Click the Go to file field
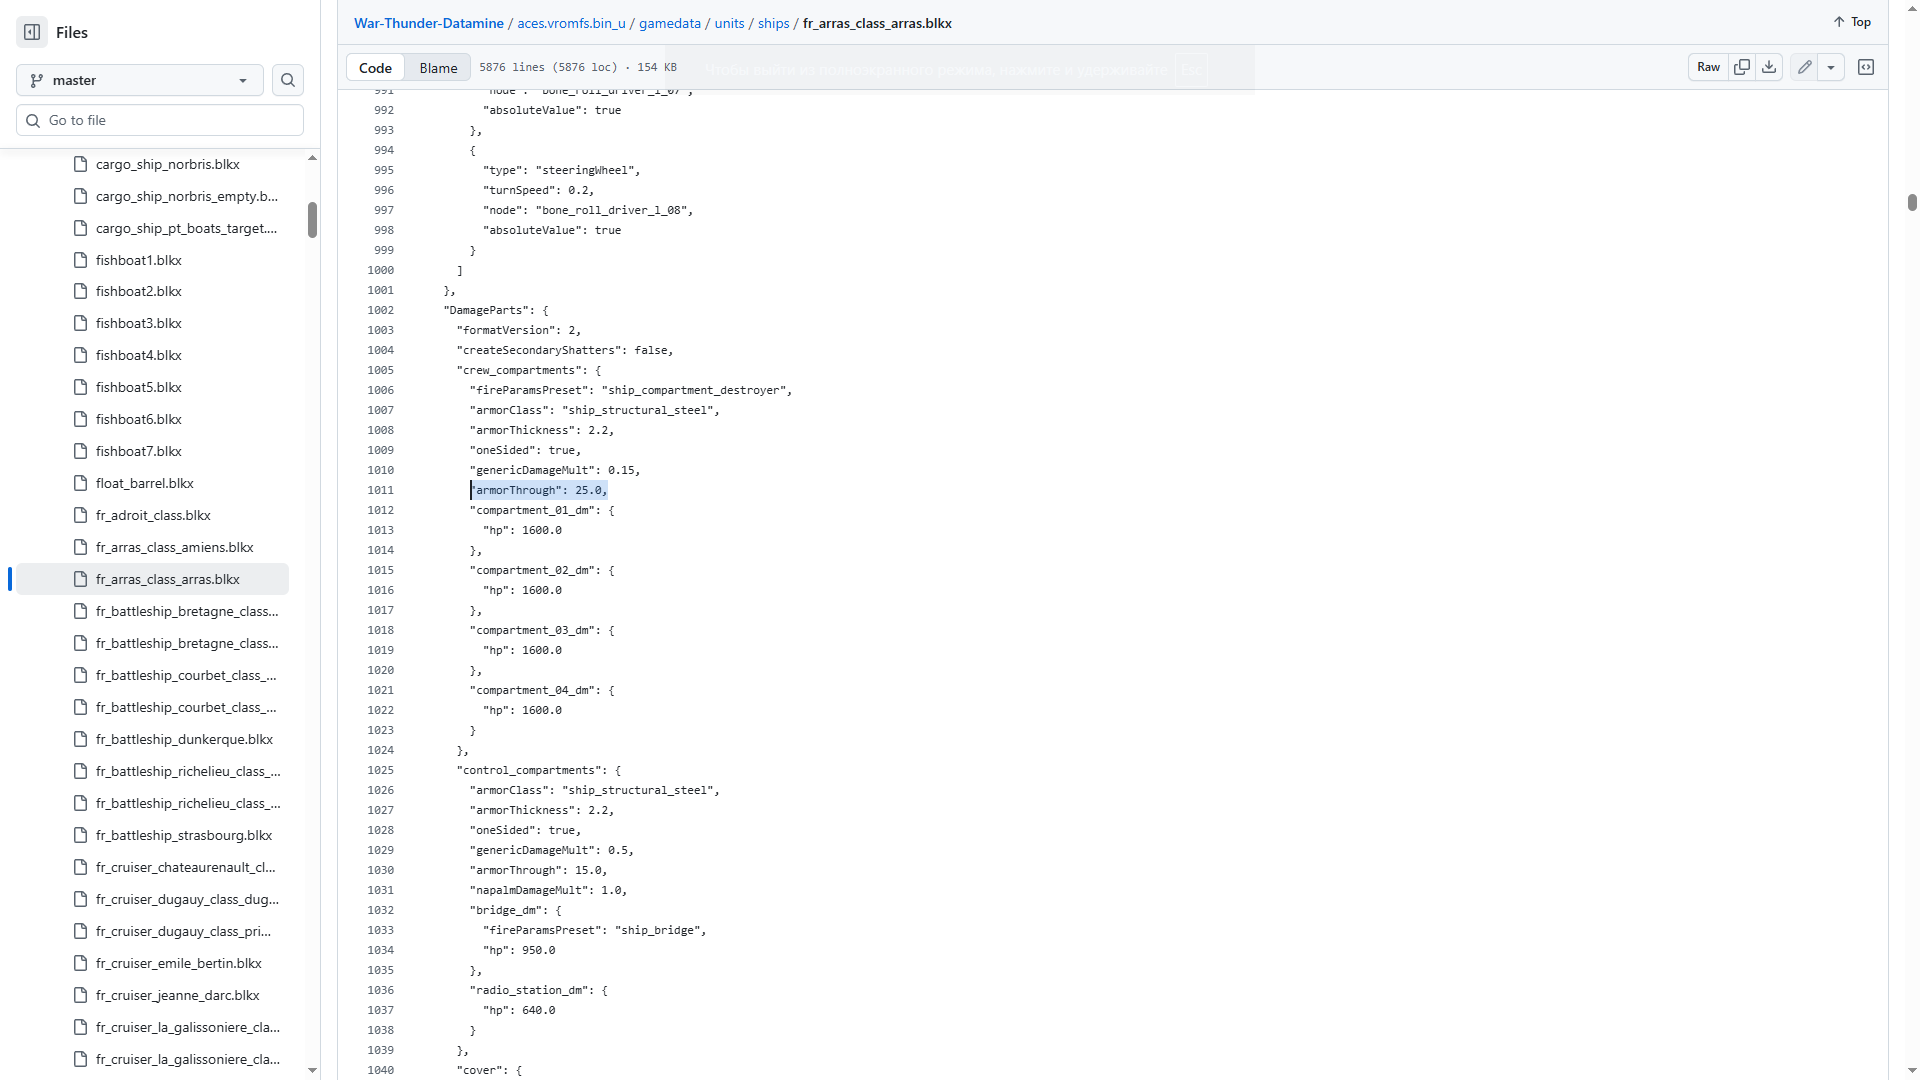The image size is (1920, 1080). coord(160,120)
